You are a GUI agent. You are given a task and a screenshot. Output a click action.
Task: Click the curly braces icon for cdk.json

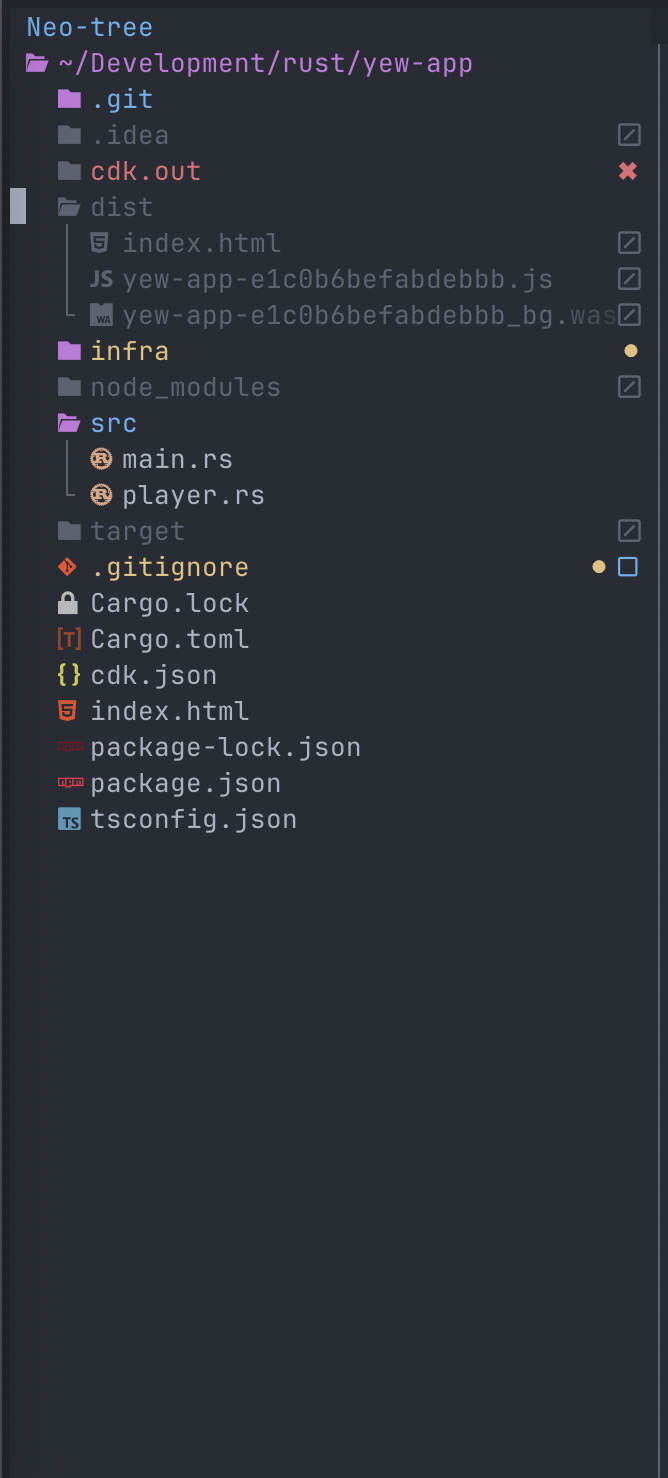pyautogui.click(x=68, y=675)
